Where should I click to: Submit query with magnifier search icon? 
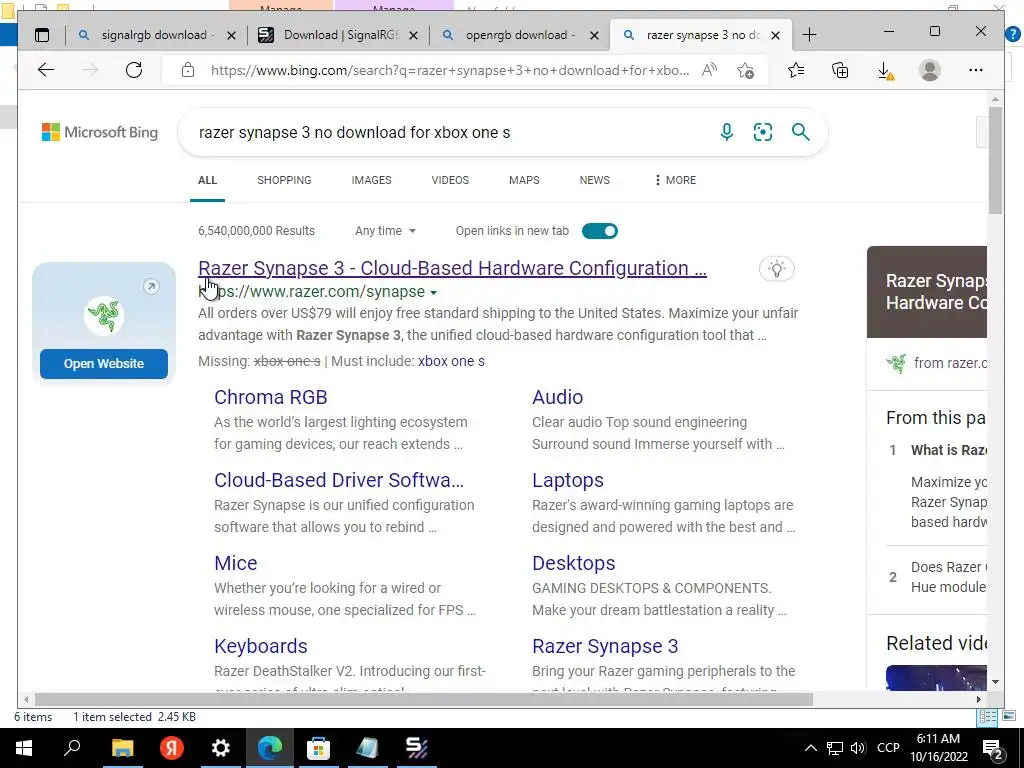point(801,132)
